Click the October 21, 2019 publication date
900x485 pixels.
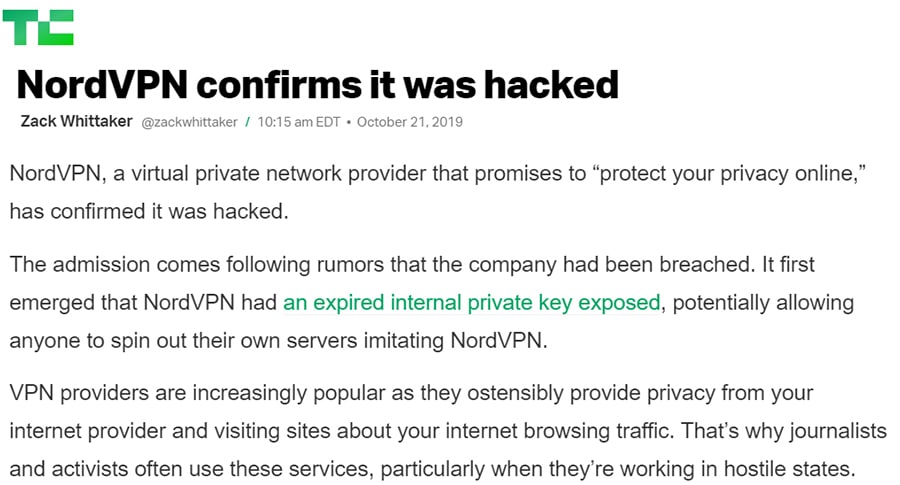coord(410,123)
